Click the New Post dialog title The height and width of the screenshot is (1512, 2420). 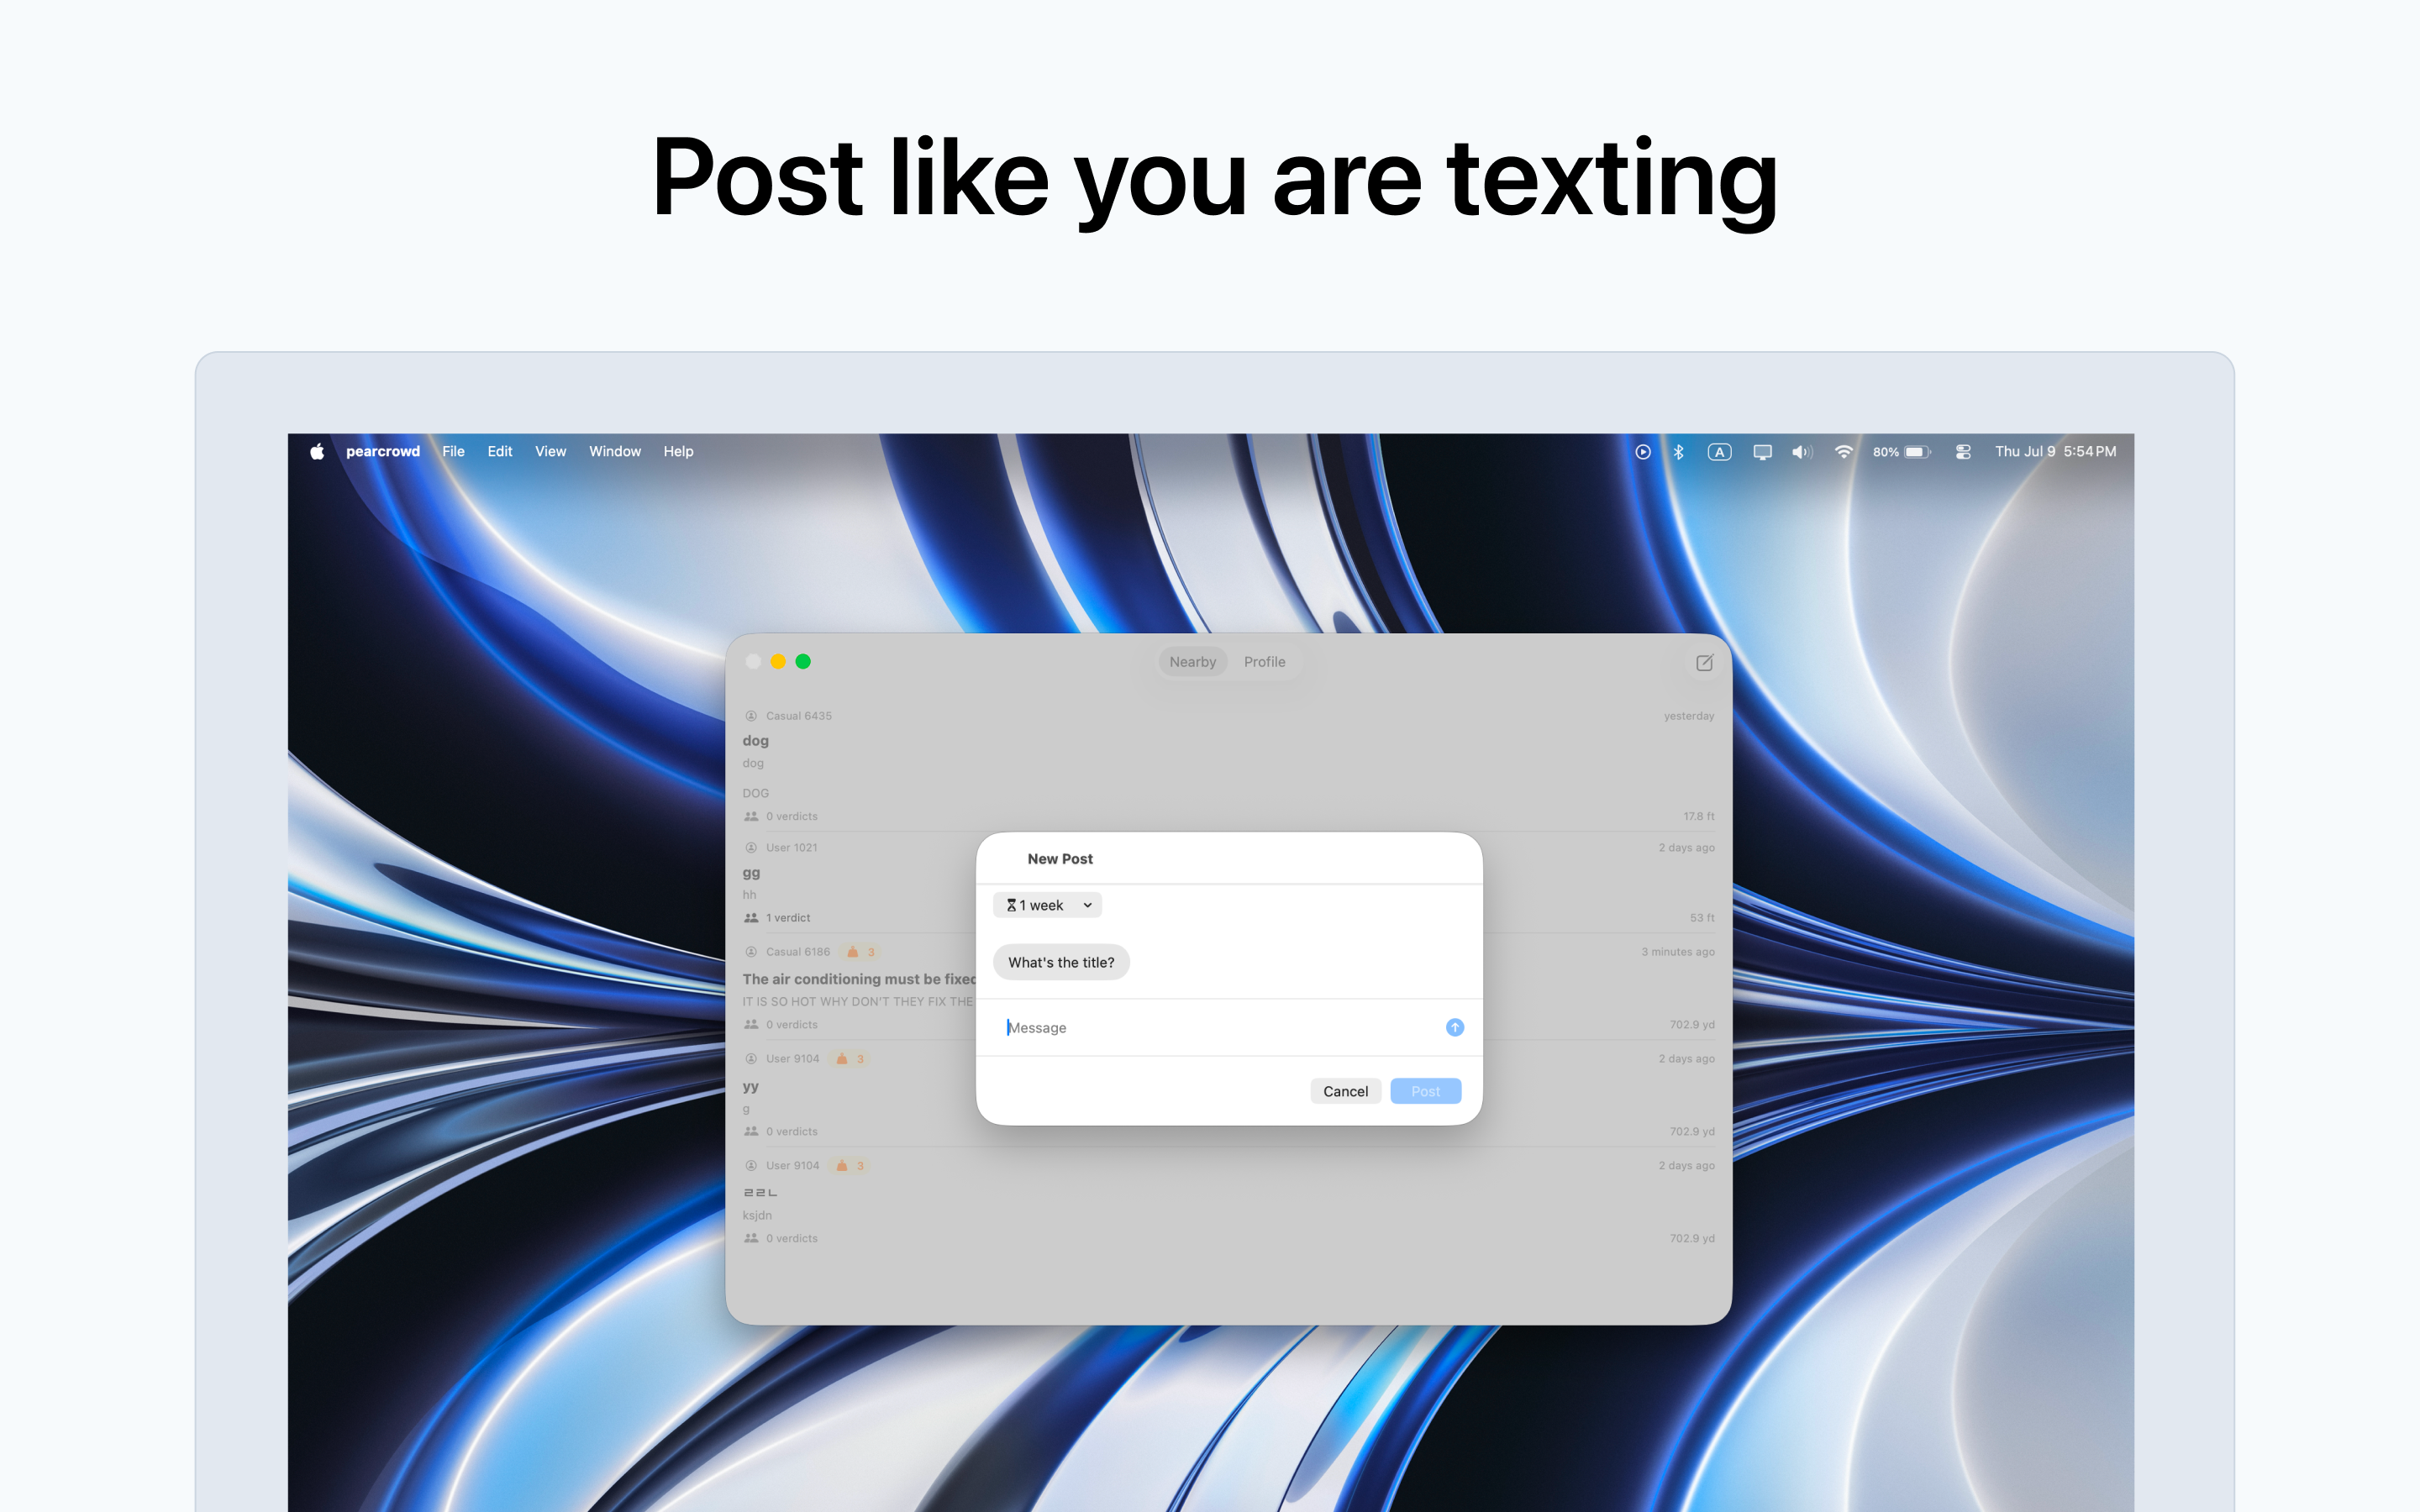point(1060,859)
